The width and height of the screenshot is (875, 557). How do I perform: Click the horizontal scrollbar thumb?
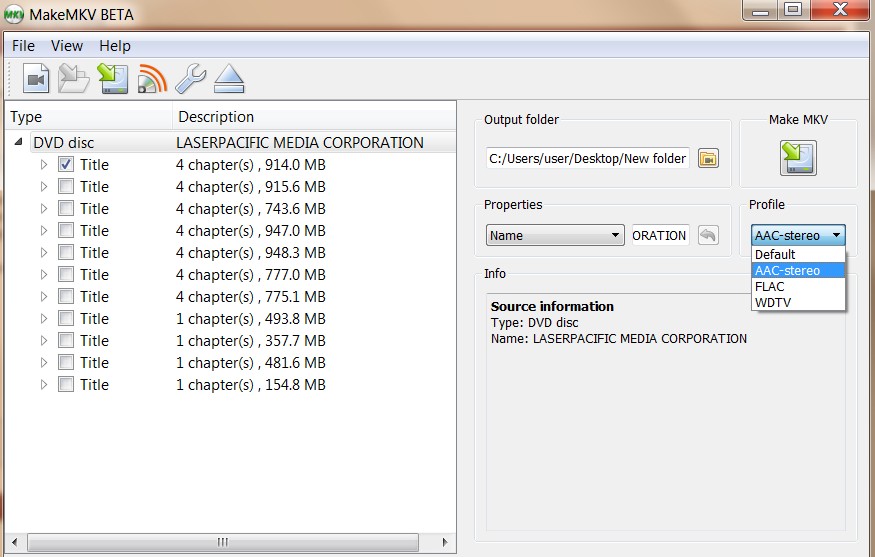coord(223,542)
